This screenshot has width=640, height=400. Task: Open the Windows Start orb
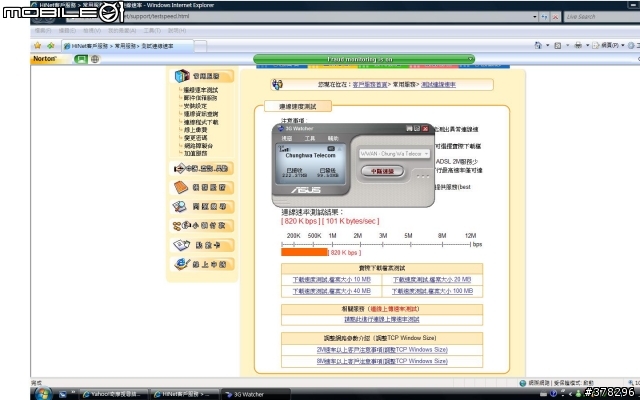click(x=42, y=393)
